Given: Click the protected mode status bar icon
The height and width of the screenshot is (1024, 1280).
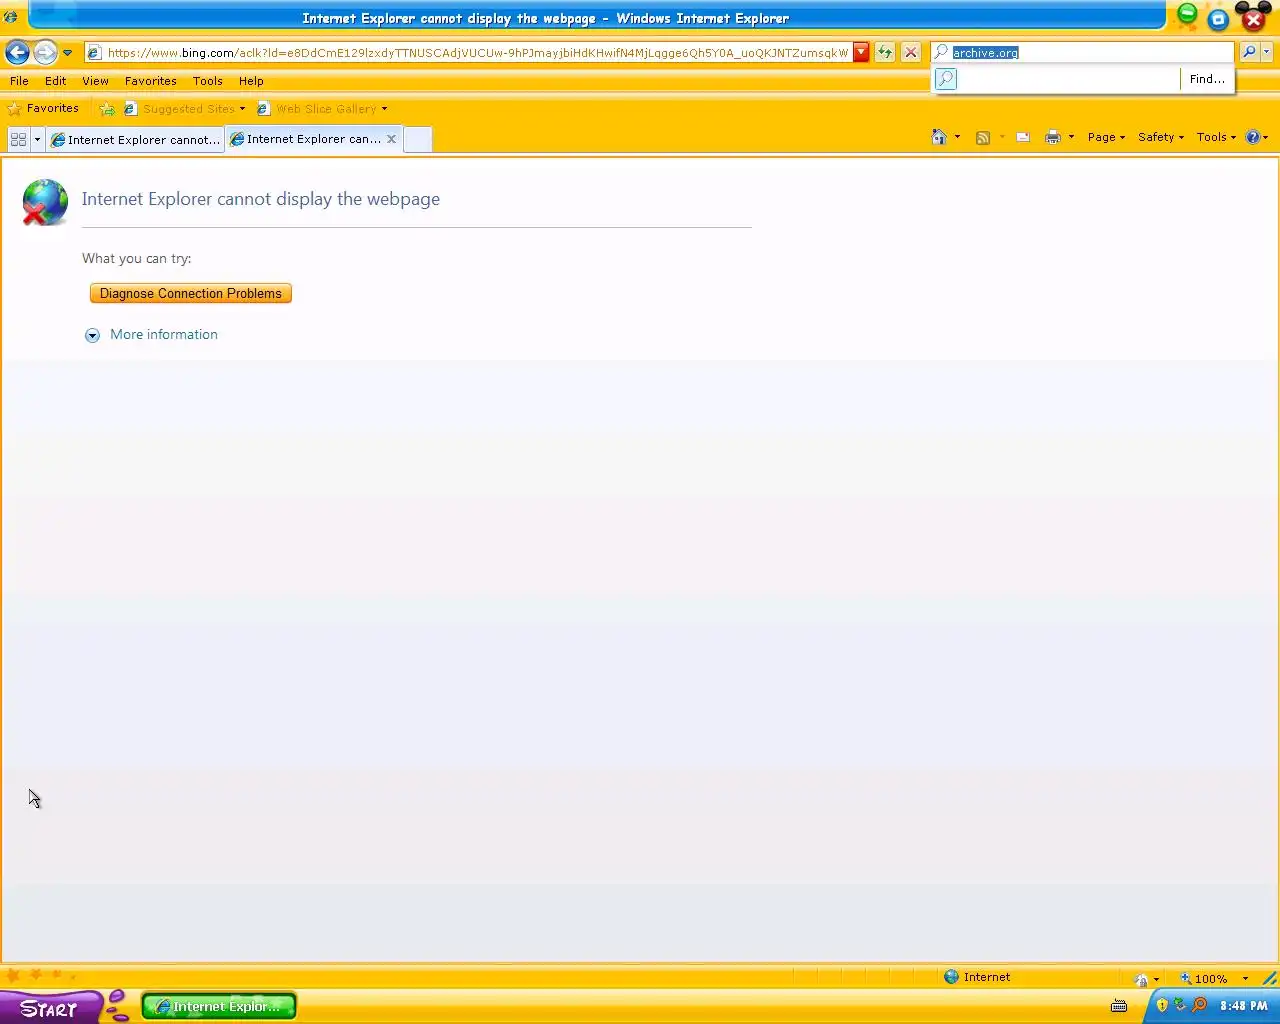Looking at the screenshot, I should pos(1141,979).
